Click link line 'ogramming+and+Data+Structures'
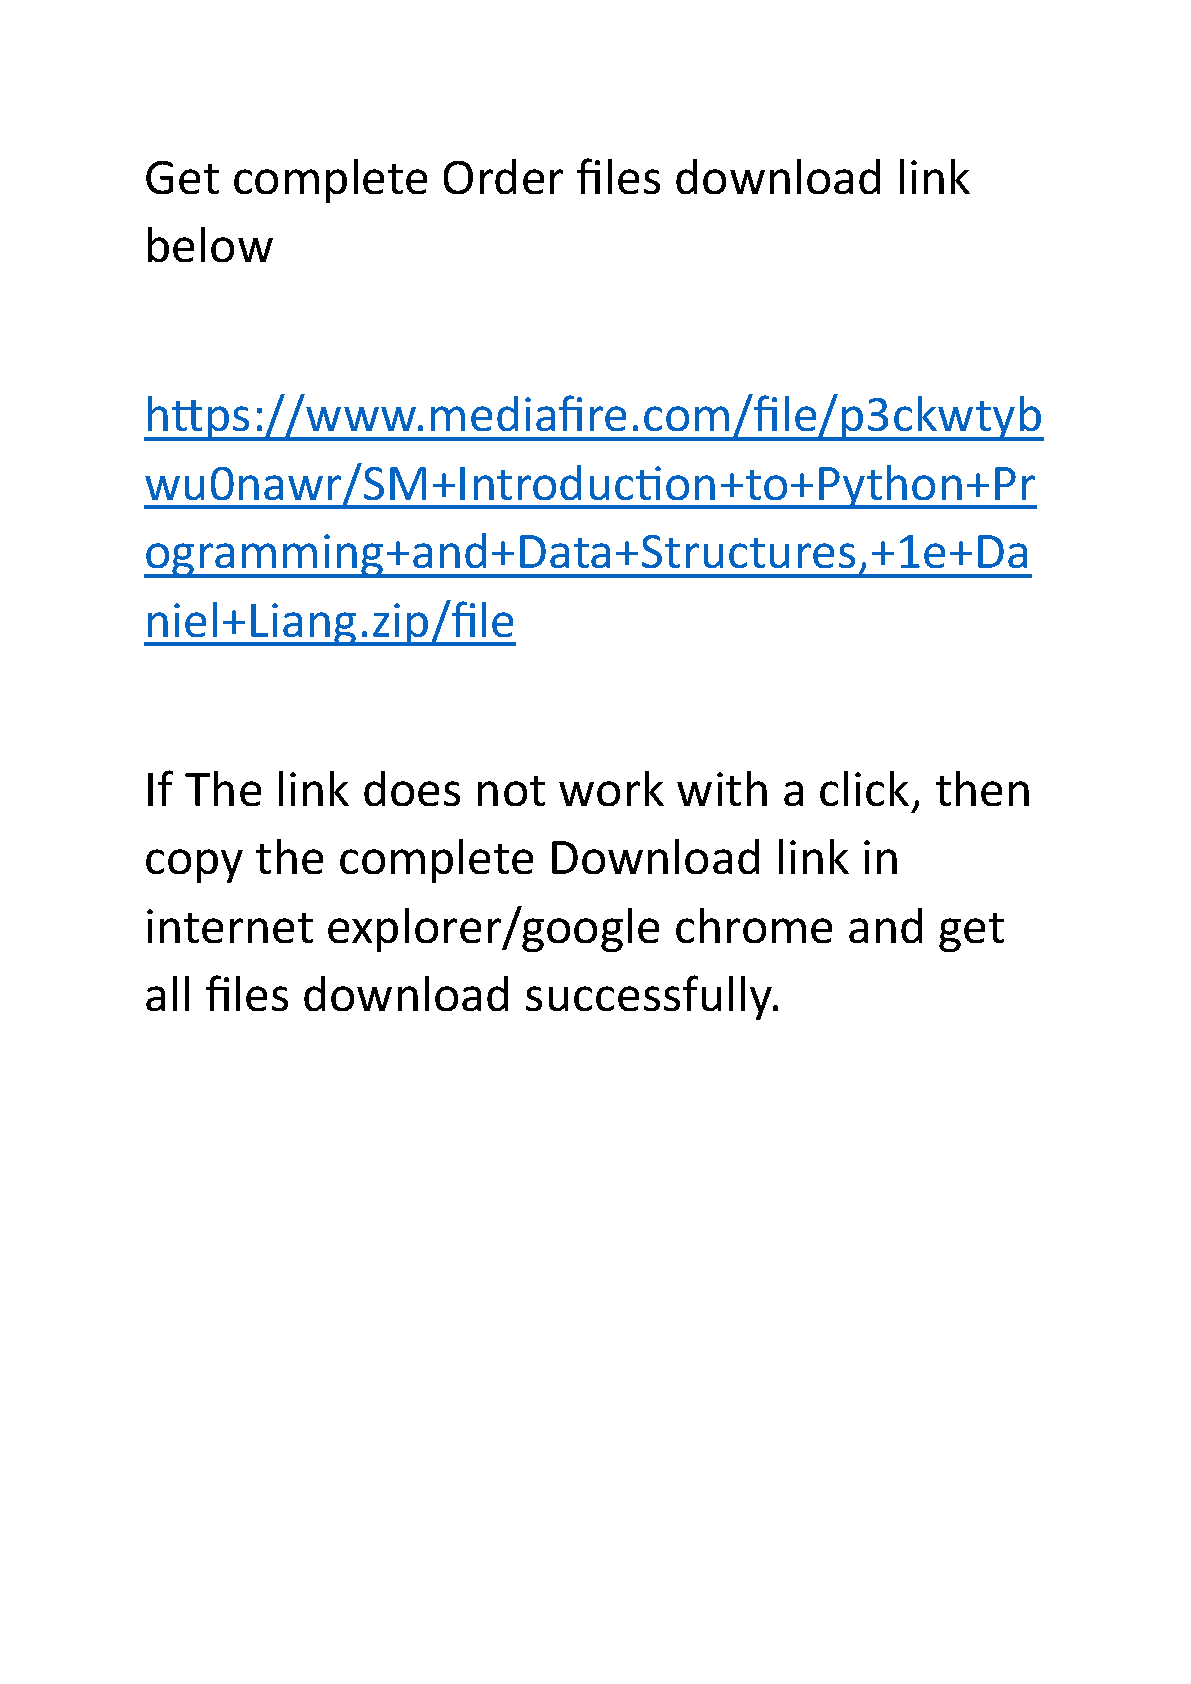Viewport: 1191px width, 1684px height. pos(587,553)
